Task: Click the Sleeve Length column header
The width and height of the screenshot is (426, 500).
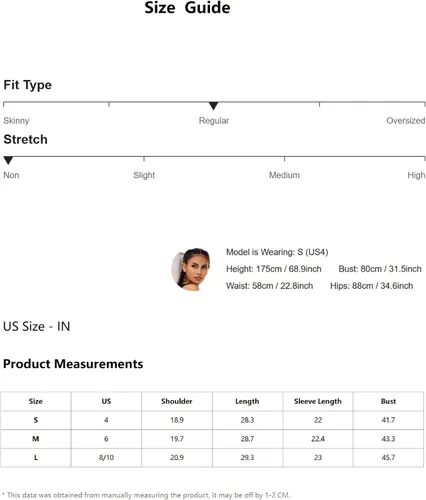Action: coord(318,401)
